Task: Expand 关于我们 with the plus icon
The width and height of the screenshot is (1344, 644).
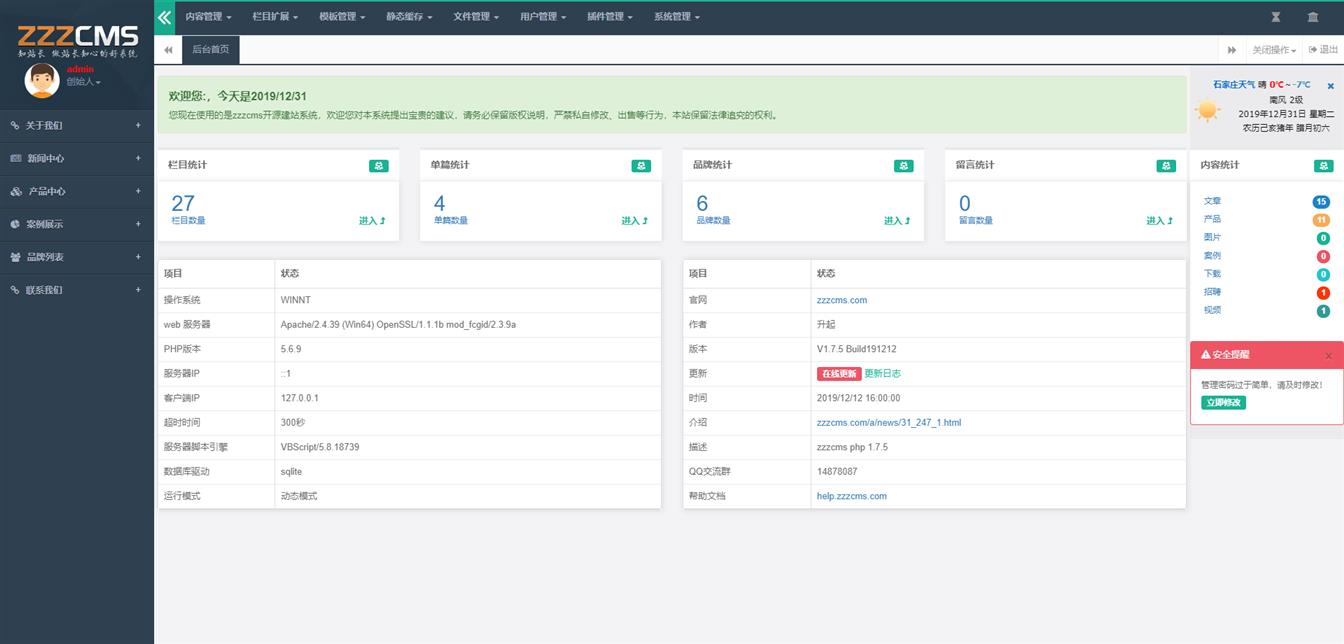Action: [138, 125]
